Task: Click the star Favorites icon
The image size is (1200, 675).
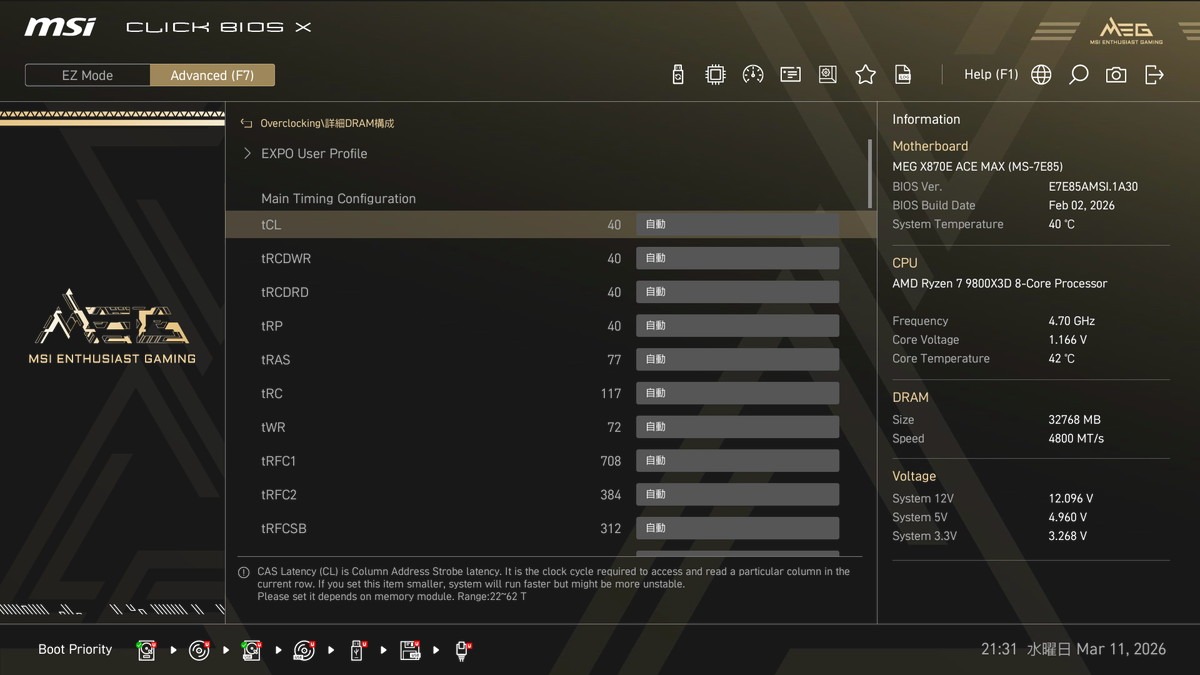Action: coord(865,75)
